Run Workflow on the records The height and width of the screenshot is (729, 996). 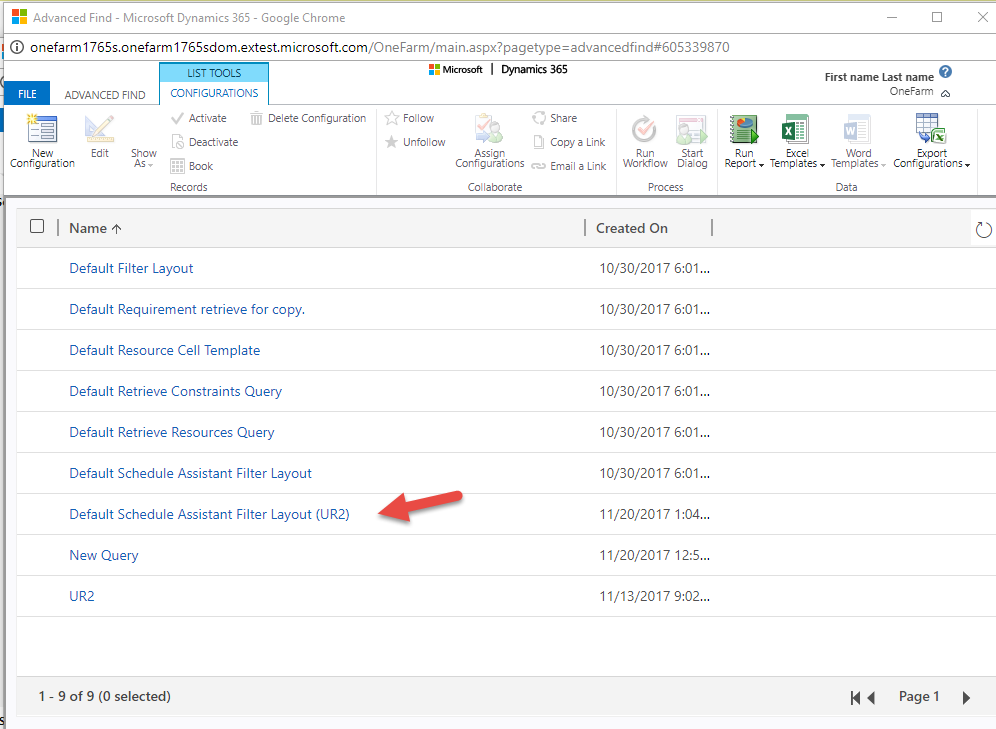point(644,143)
